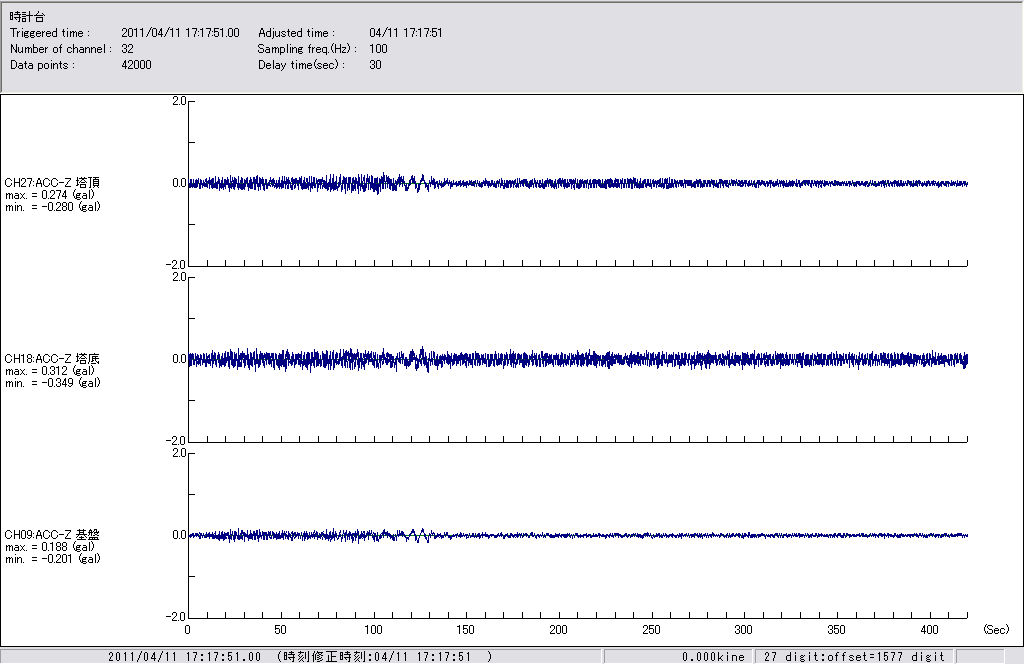
Task: Click the 100 second mark on time axis
Action: (x=373, y=630)
